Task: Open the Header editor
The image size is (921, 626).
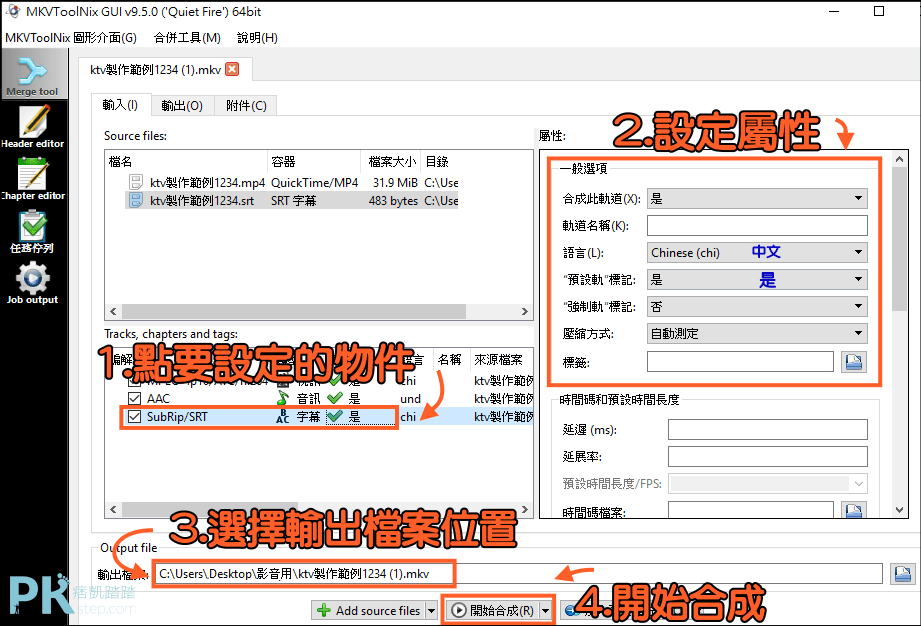Action: point(33,126)
